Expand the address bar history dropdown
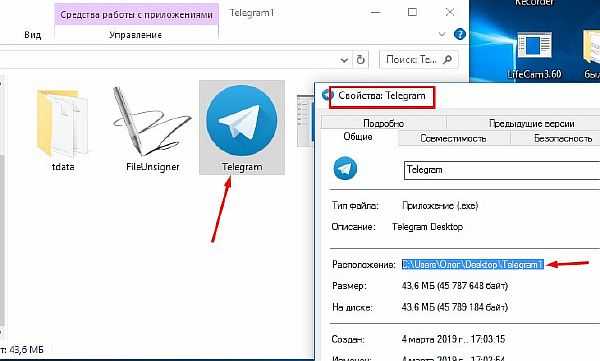 pyautogui.click(x=344, y=60)
